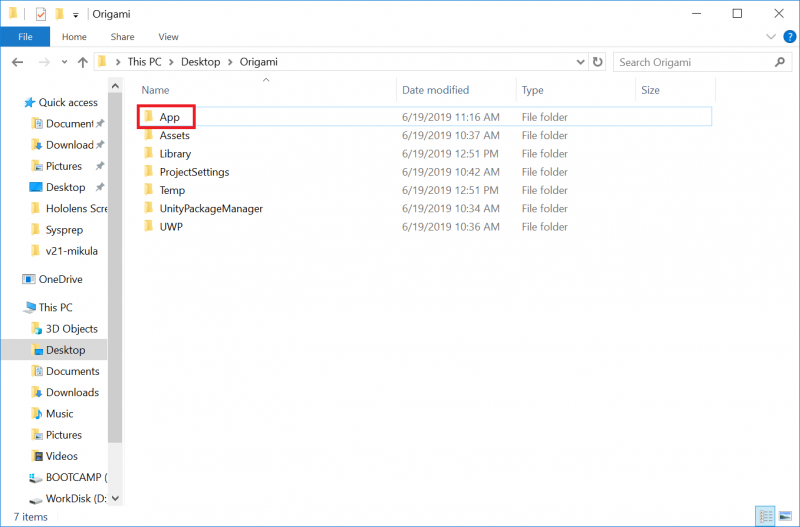
Task: Expand chevron after Desktop in address bar
Action: tap(230, 62)
